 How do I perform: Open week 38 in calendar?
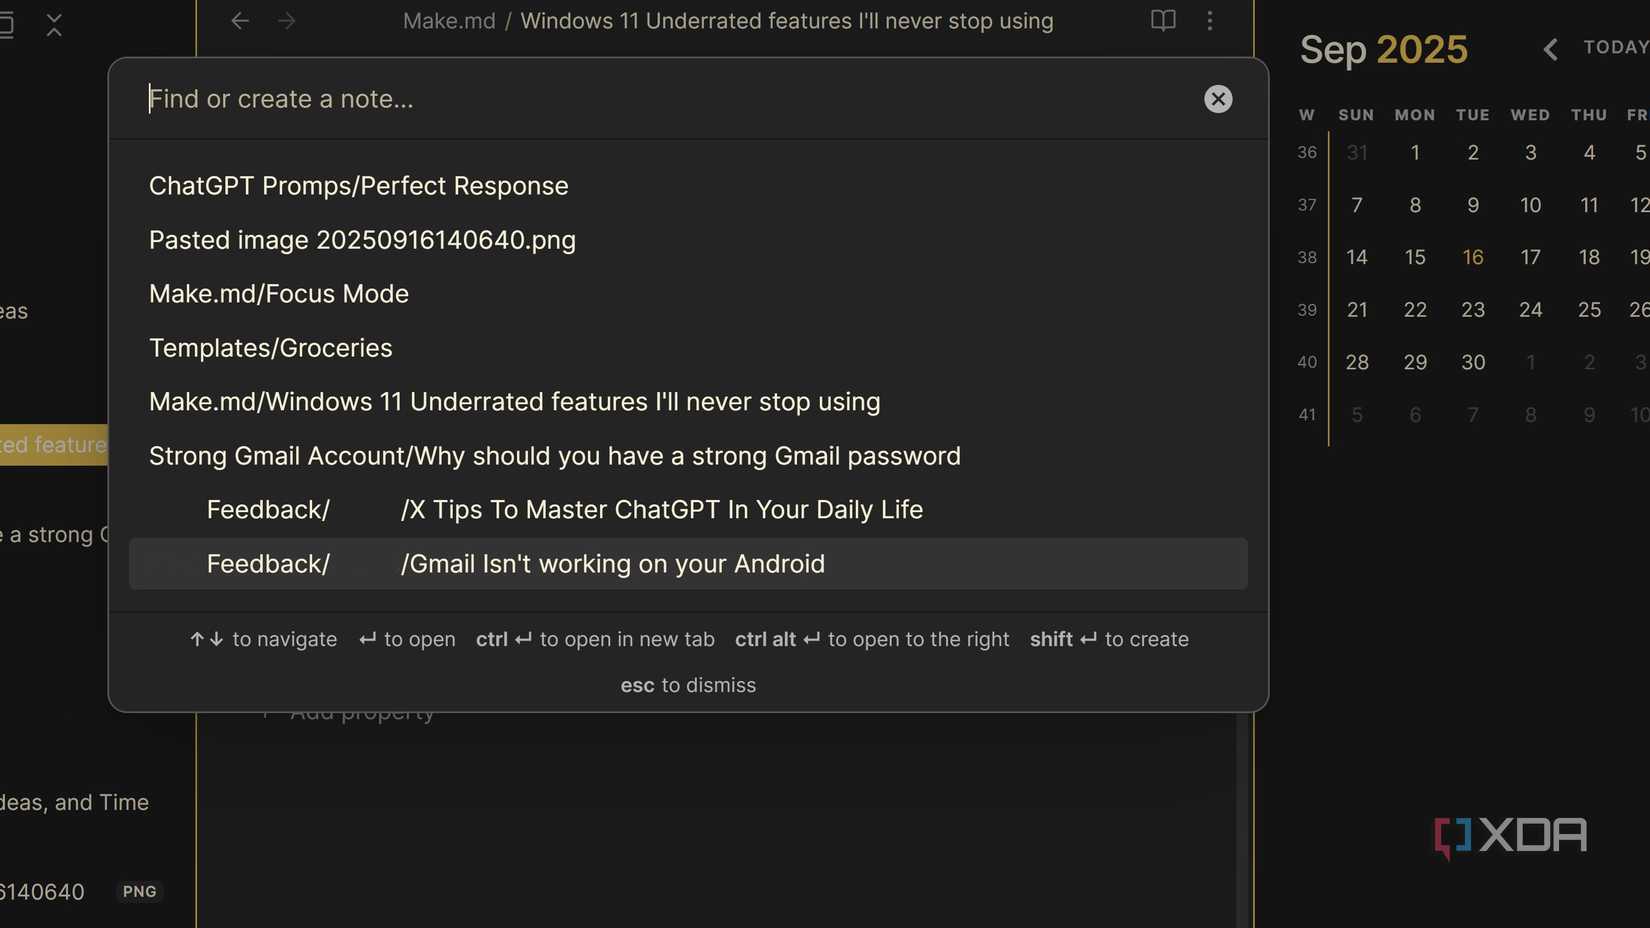pyautogui.click(x=1307, y=257)
